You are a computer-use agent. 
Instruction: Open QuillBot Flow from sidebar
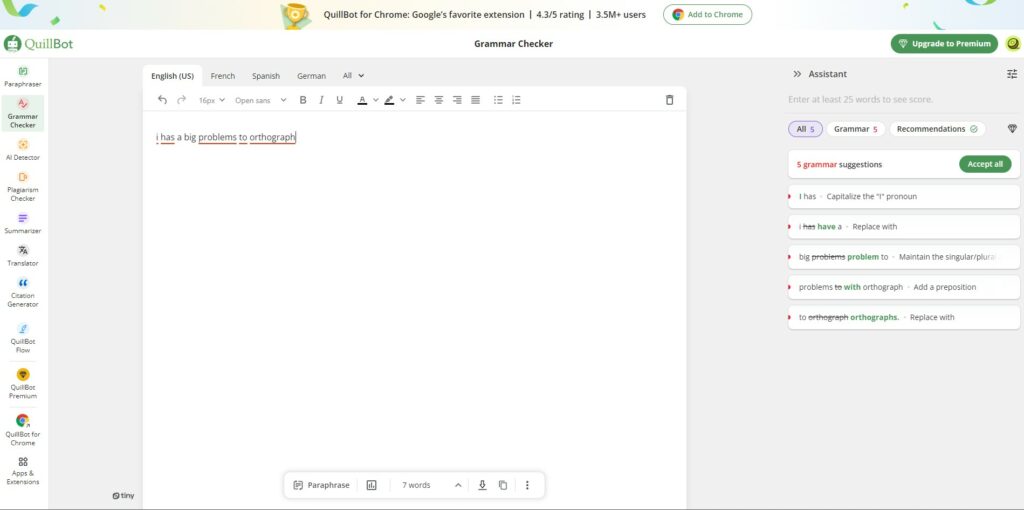pos(23,338)
